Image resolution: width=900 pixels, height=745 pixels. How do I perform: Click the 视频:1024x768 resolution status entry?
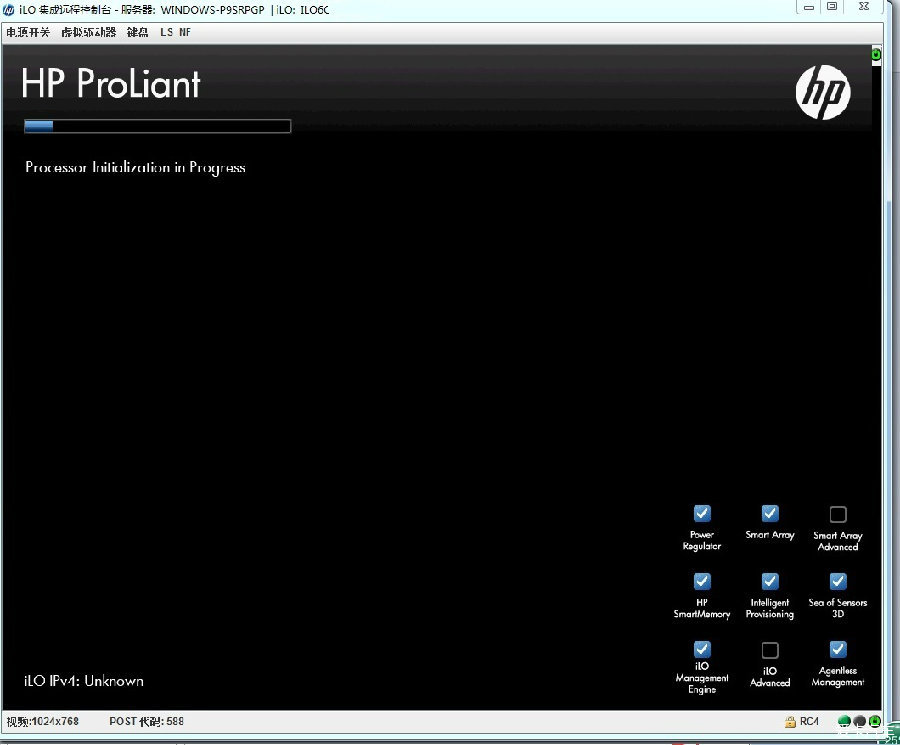point(42,721)
